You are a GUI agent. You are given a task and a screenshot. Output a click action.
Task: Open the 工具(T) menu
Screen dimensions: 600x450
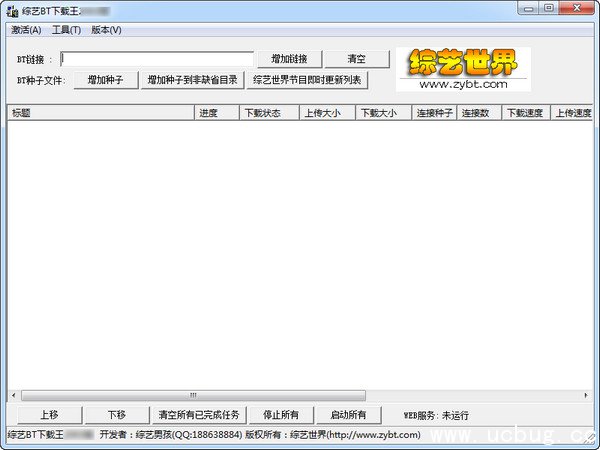click(x=66, y=30)
